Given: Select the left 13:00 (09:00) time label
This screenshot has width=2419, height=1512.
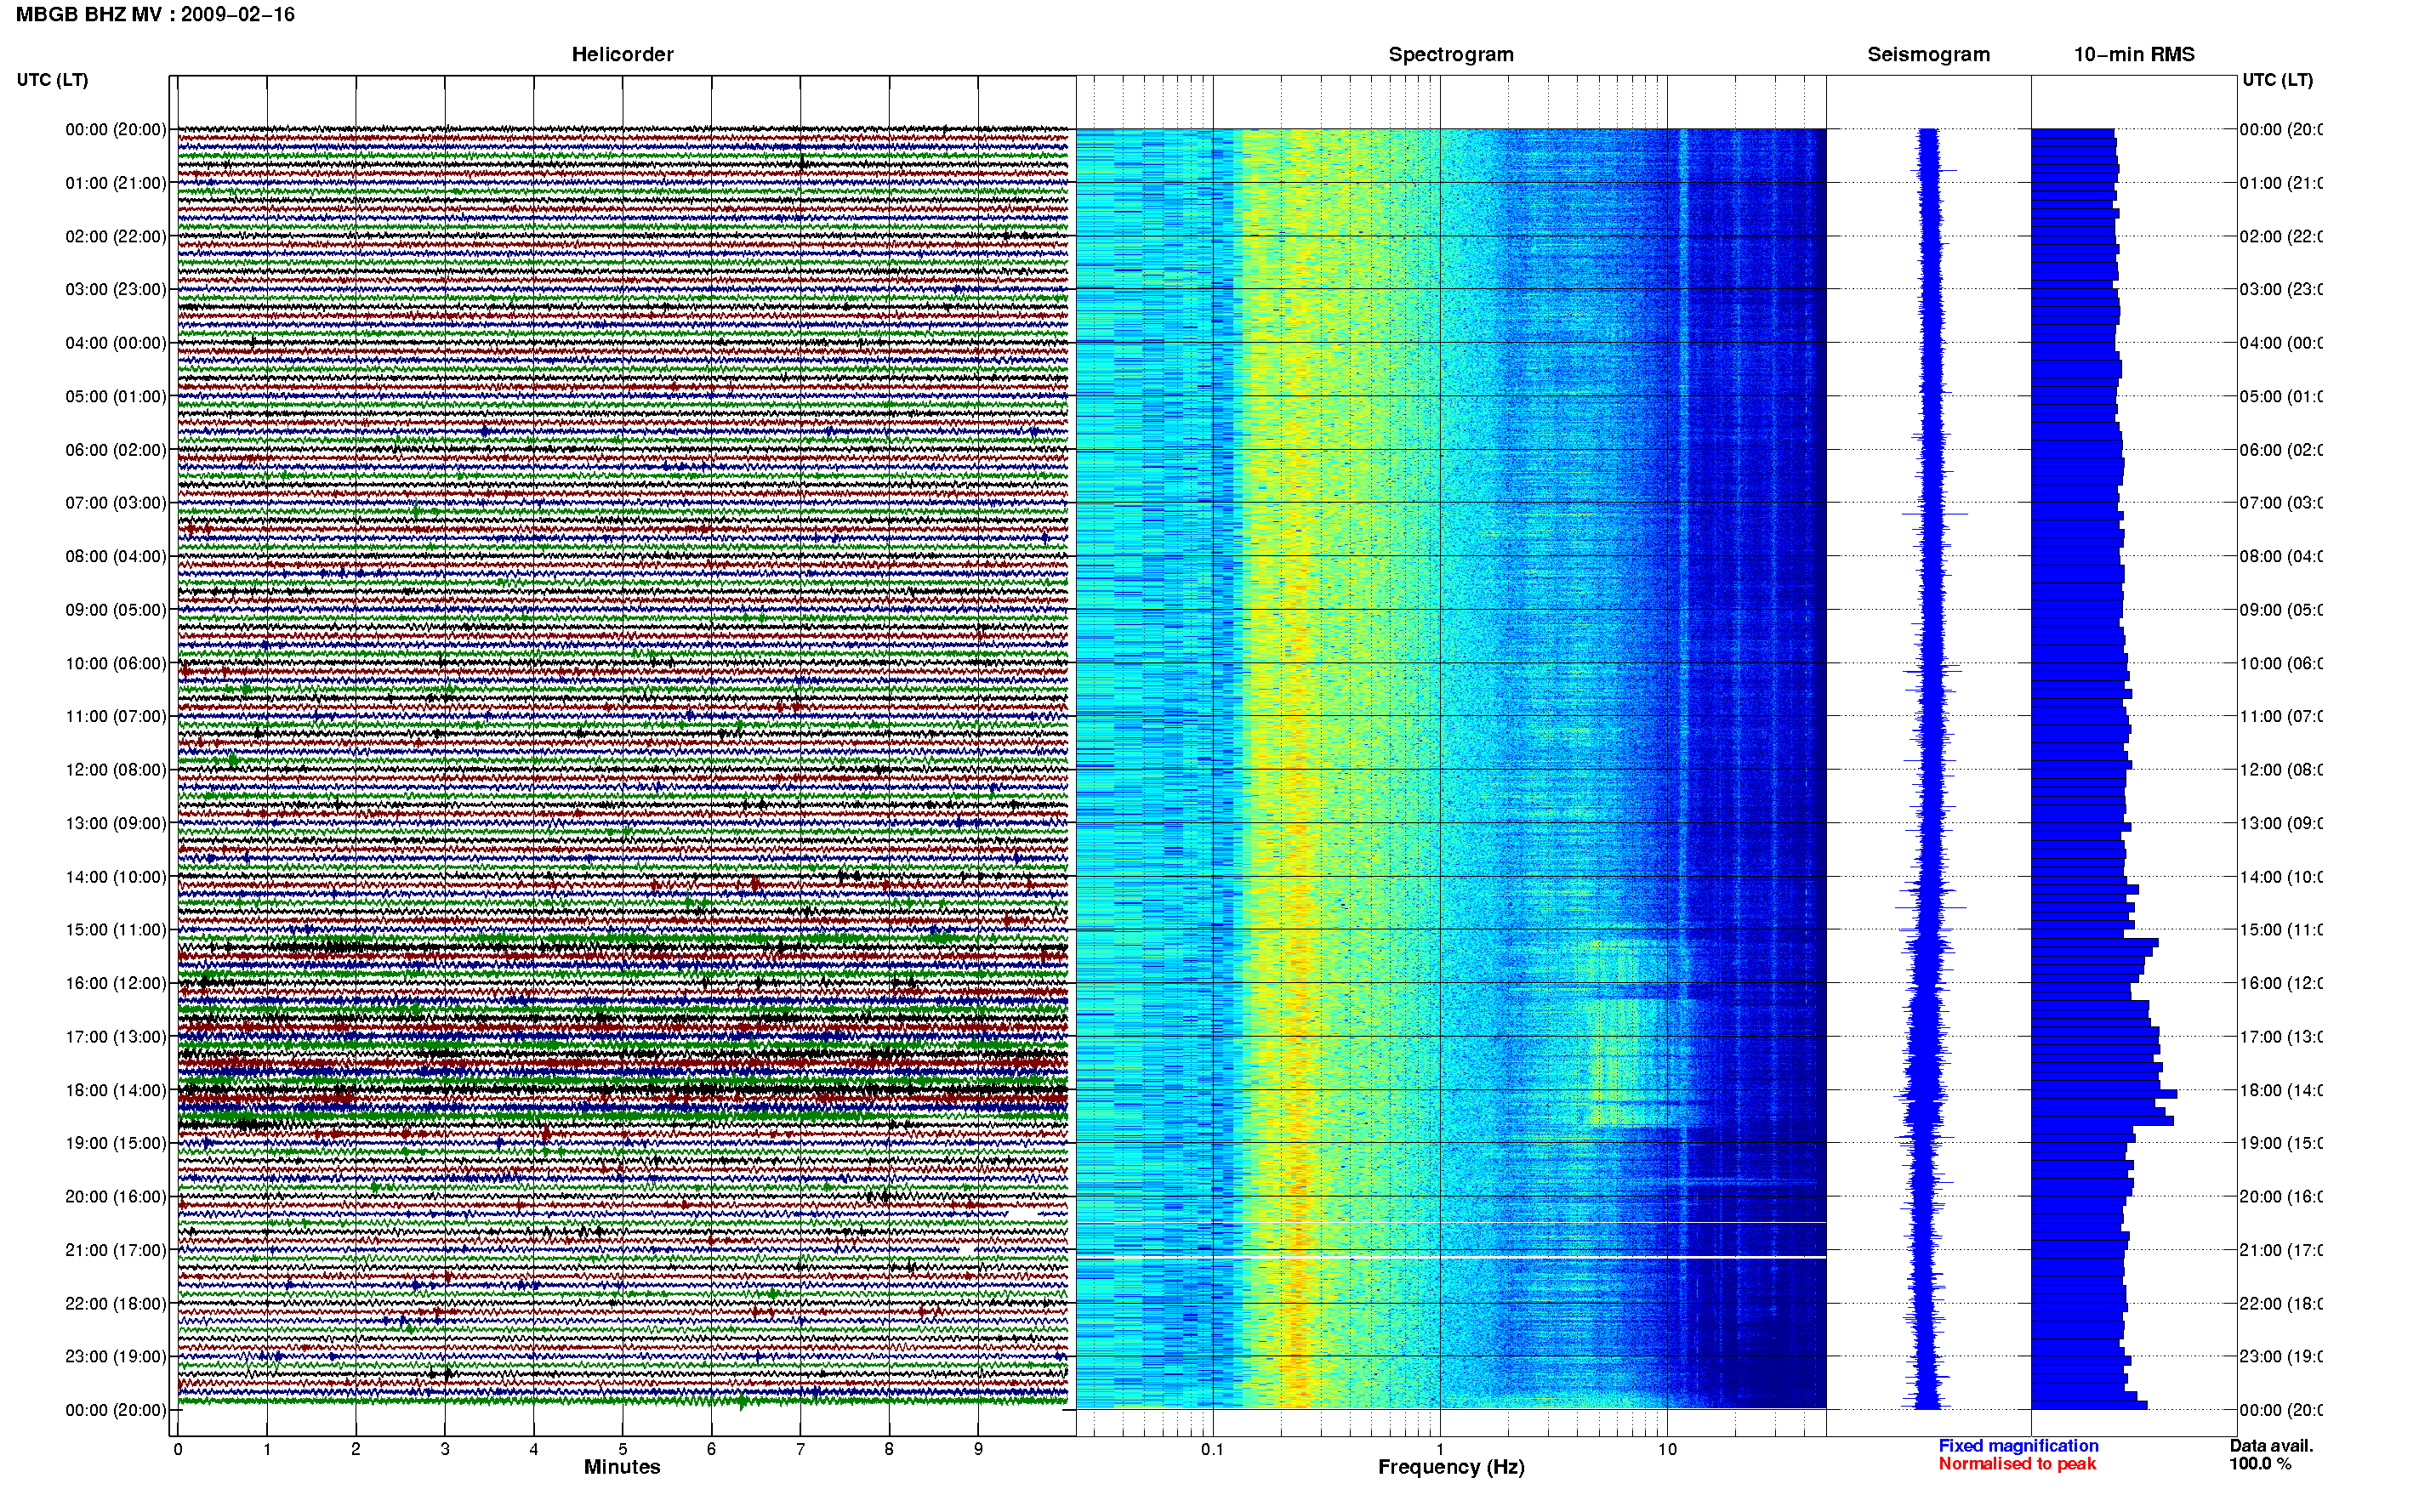Looking at the screenshot, I should (x=116, y=823).
